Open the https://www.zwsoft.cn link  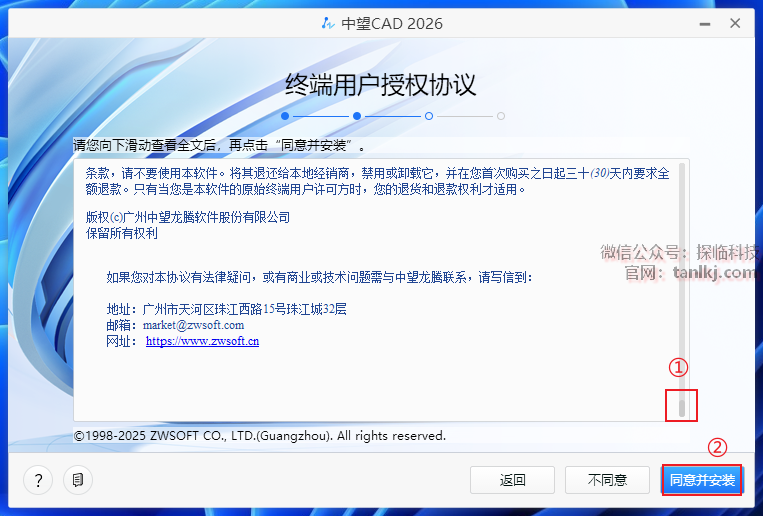pyautogui.click(x=202, y=341)
